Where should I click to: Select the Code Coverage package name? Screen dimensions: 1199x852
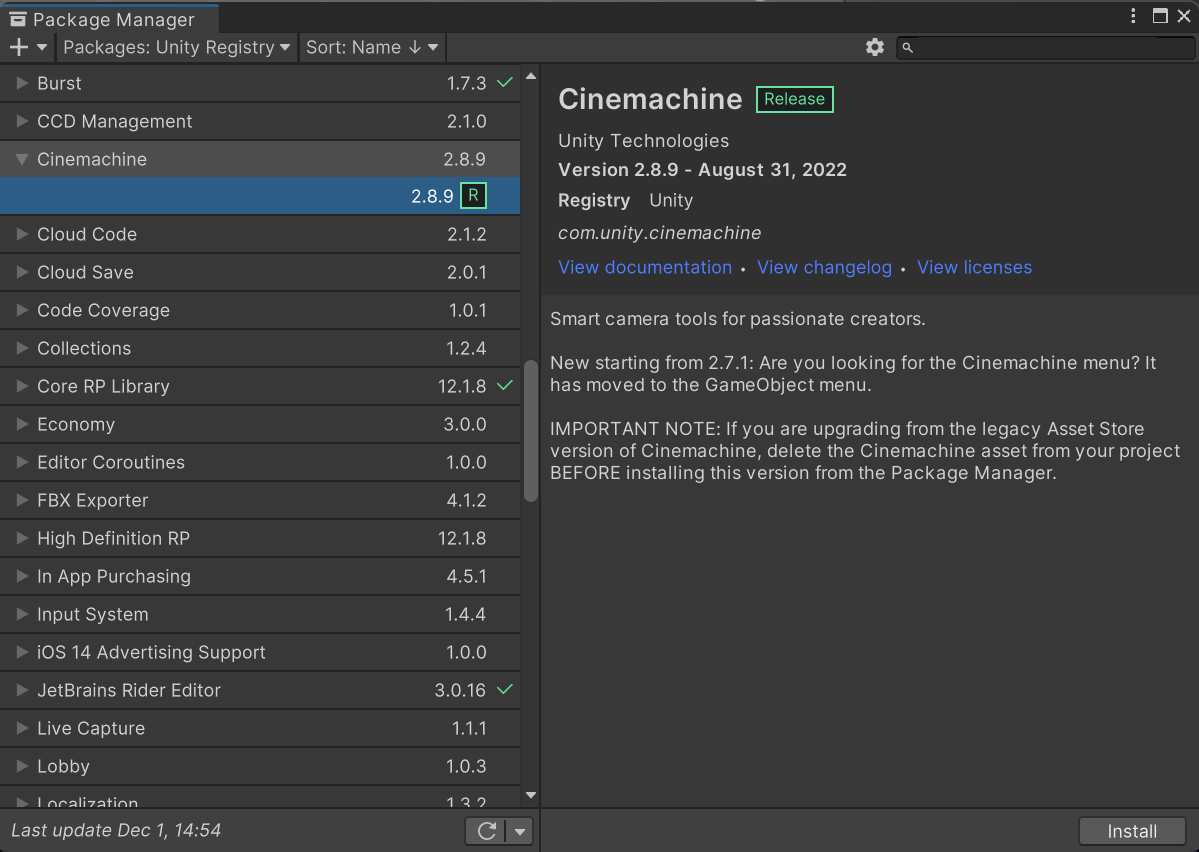[103, 310]
